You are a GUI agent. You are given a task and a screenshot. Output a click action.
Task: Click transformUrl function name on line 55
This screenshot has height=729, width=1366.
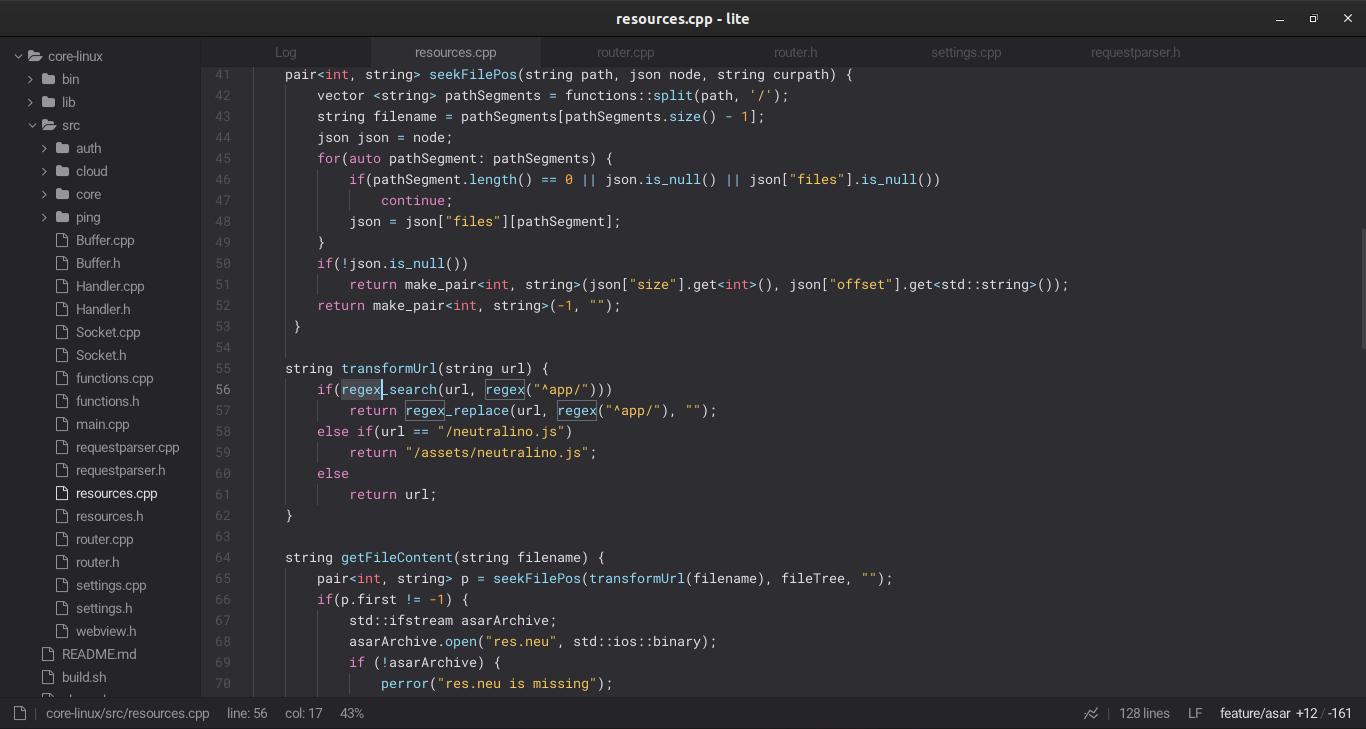[389, 368]
